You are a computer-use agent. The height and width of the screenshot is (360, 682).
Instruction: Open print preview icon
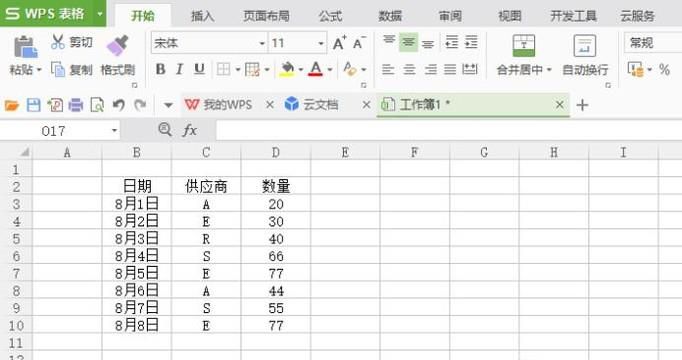(97, 105)
